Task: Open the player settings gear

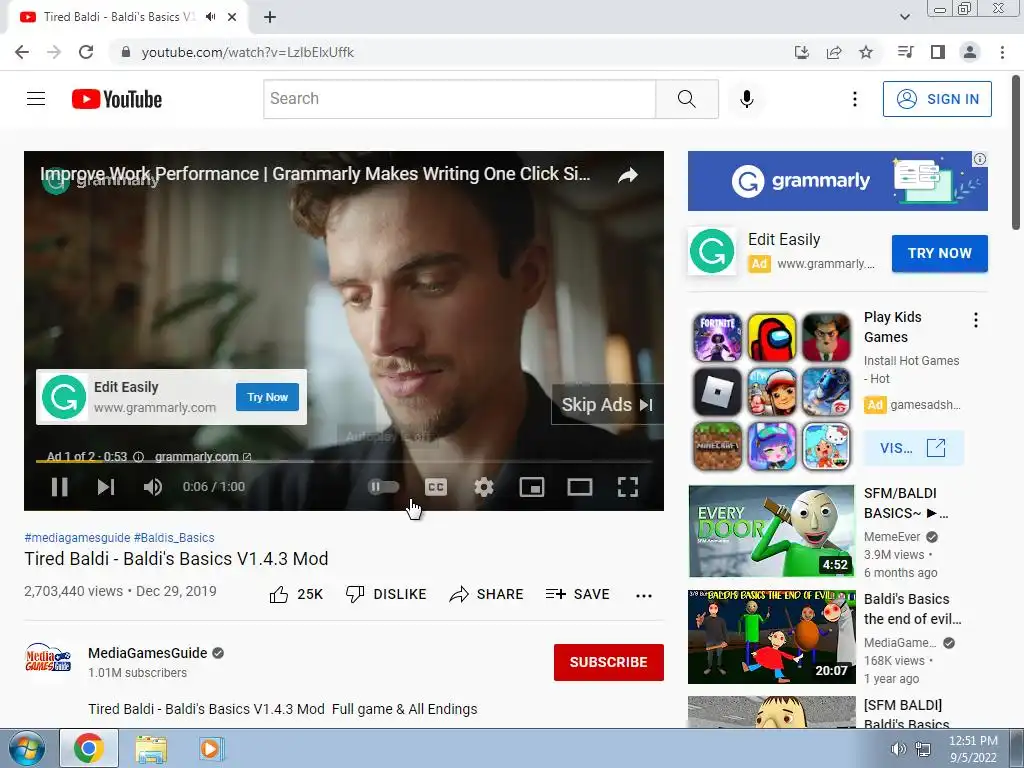Action: point(484,487)
